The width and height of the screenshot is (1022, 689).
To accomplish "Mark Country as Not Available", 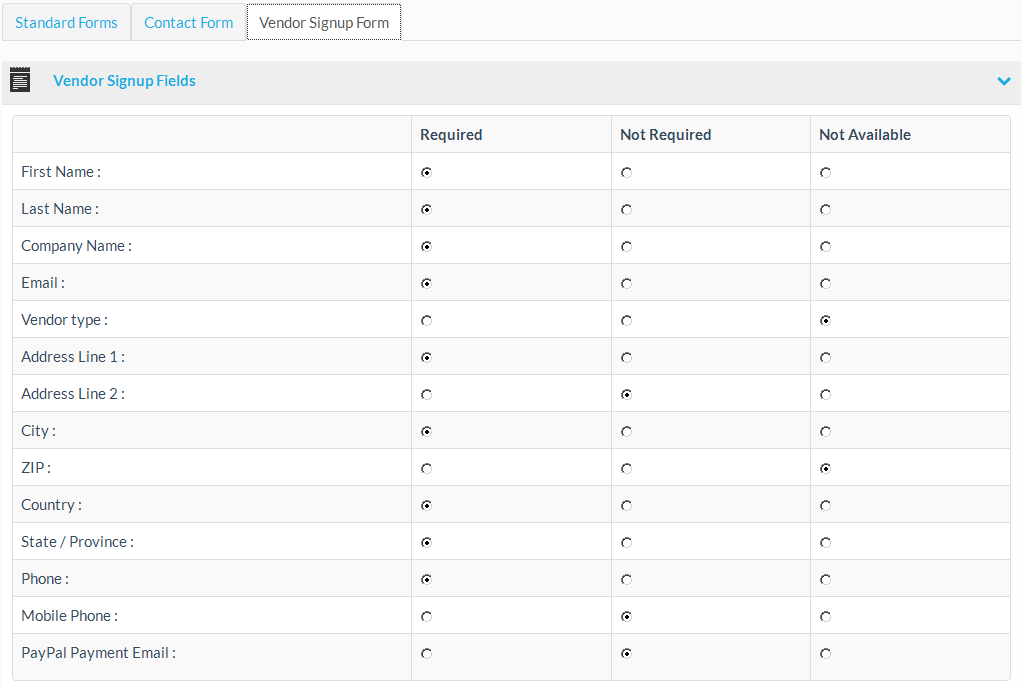I will (x=825, y=506).
